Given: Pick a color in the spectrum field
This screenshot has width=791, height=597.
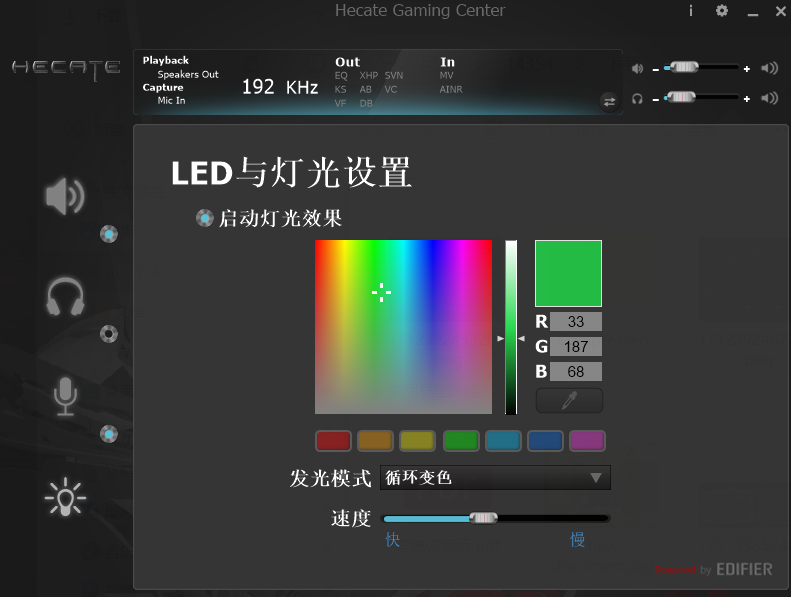Looking at the screenshot, I should tap(403, 327).
